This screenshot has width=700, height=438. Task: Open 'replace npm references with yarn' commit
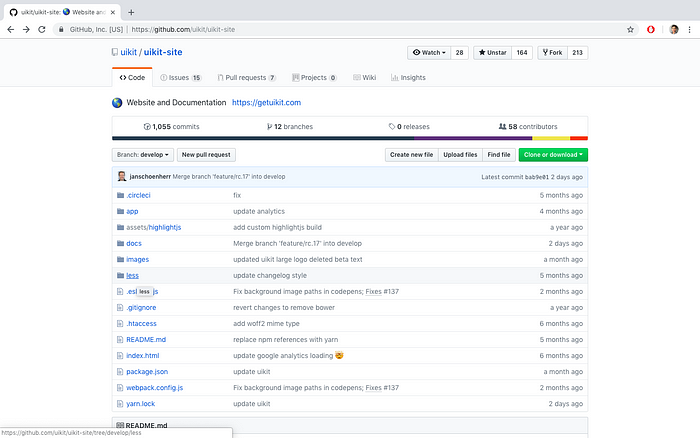click(286, 340)
